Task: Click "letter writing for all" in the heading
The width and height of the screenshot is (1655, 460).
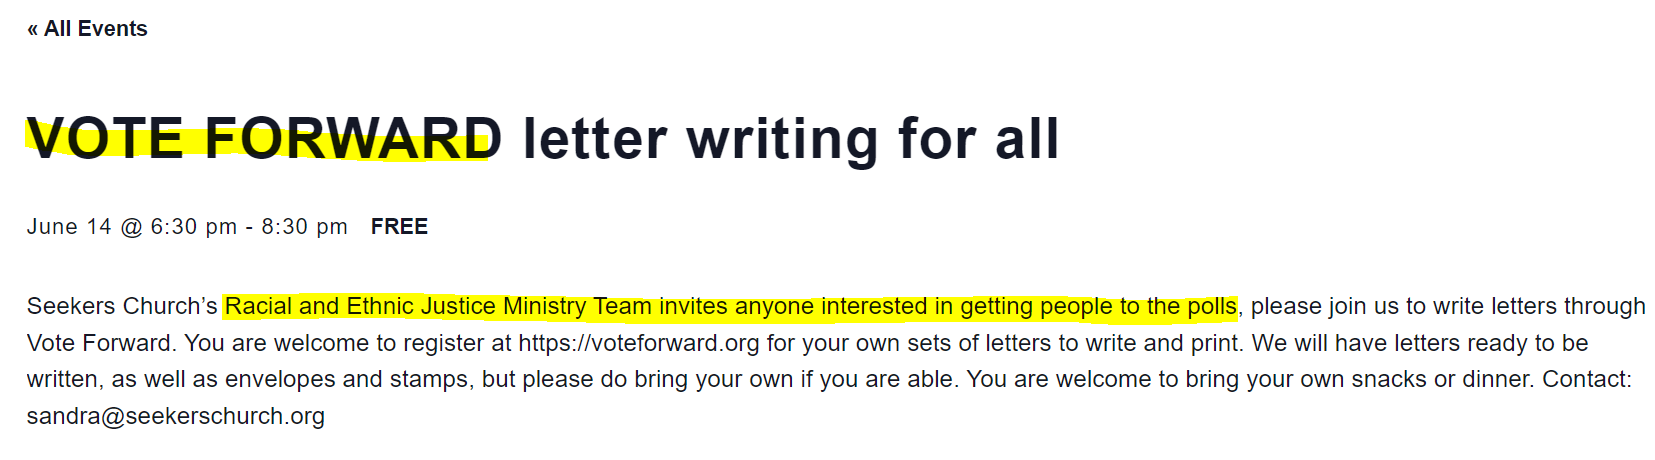Action: point(790,138)
